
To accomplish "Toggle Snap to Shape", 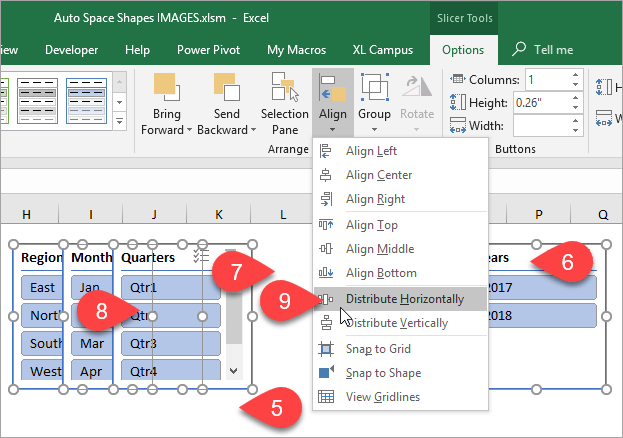I will (x=382, y=373).
